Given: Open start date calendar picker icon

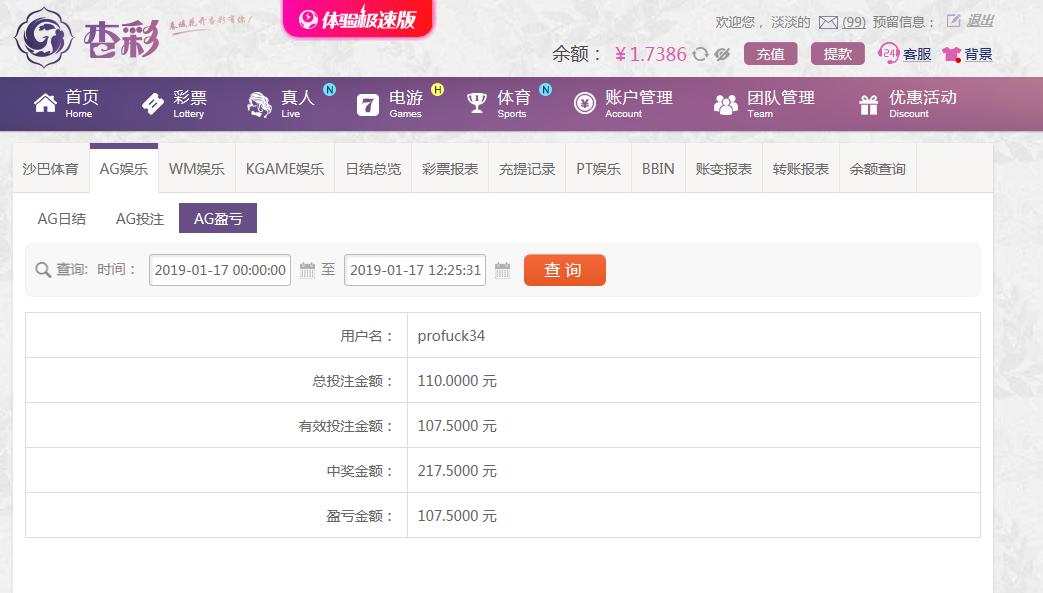Looking at the screenshot, I should coord(308,270).
